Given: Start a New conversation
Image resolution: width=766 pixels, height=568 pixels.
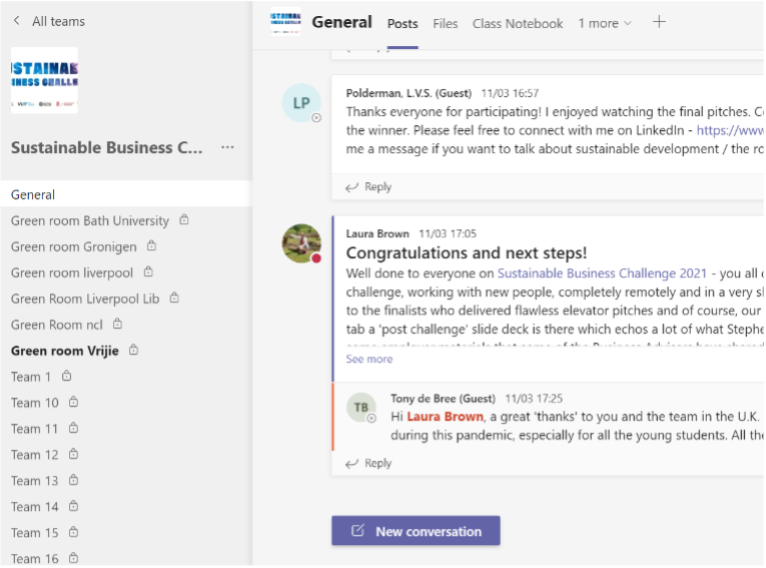Looking at the screenshot, I should pos(416,531).
